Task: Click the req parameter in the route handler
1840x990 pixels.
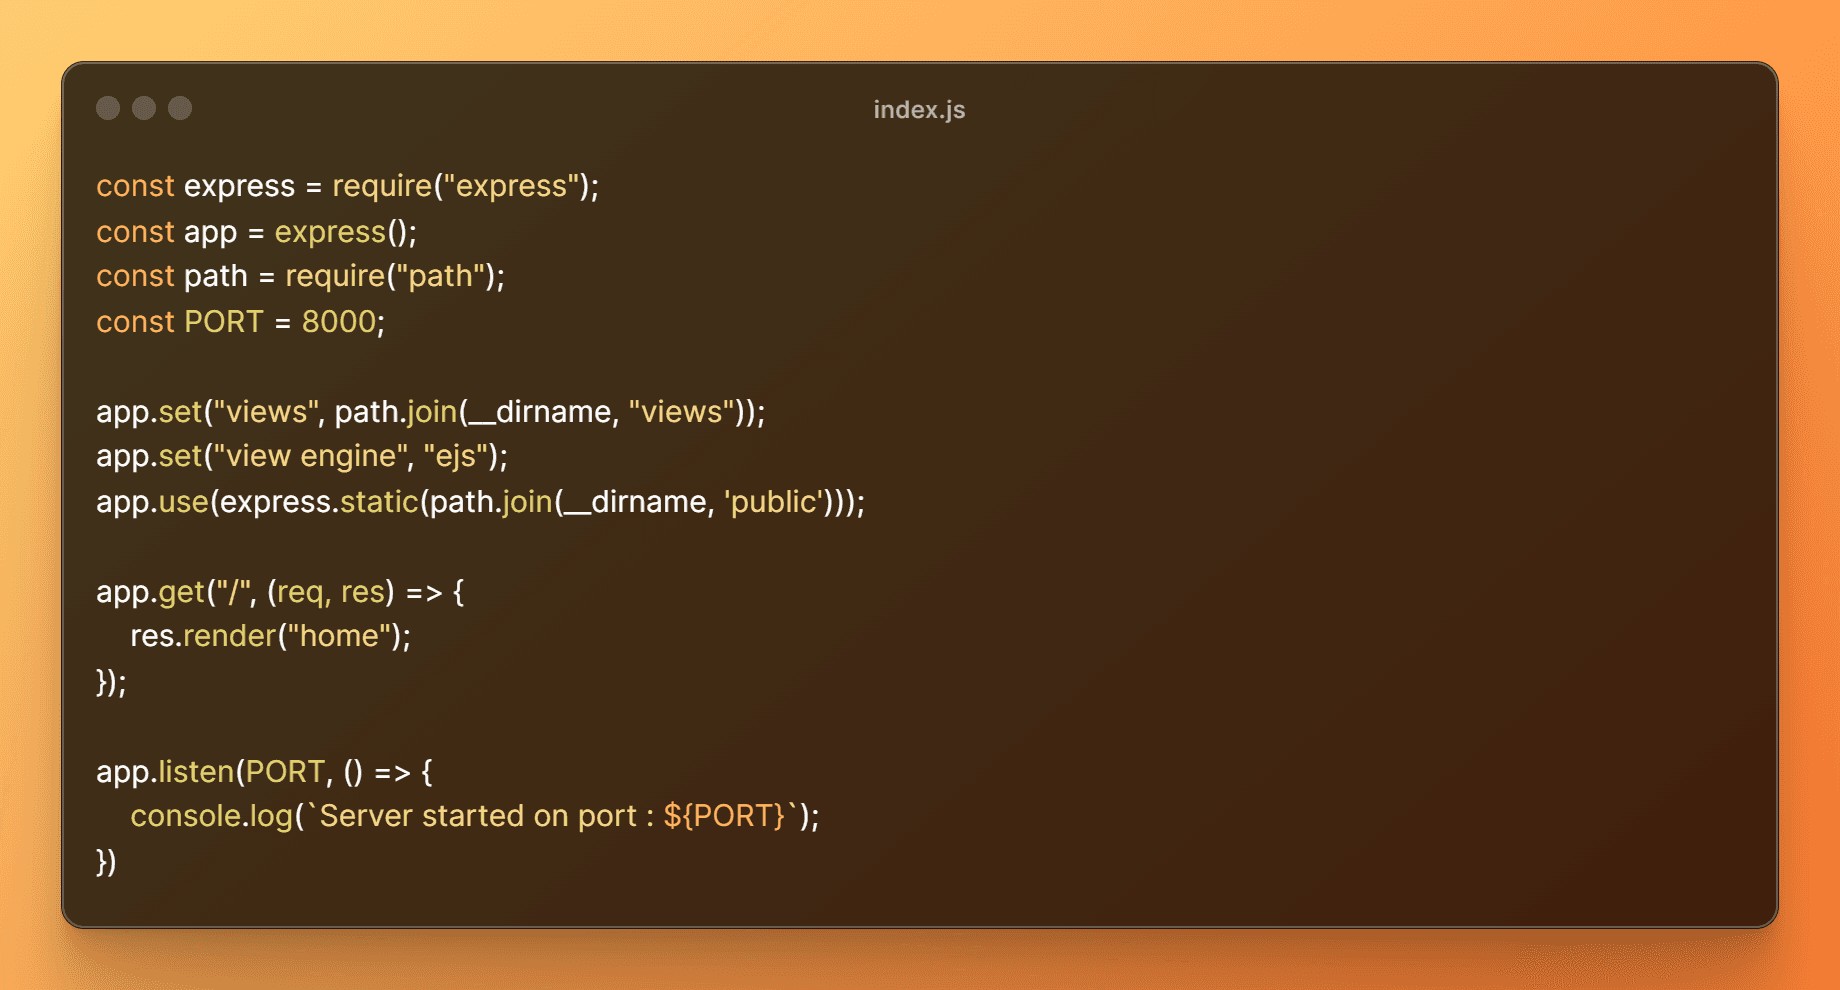Action: coord(300,592)
